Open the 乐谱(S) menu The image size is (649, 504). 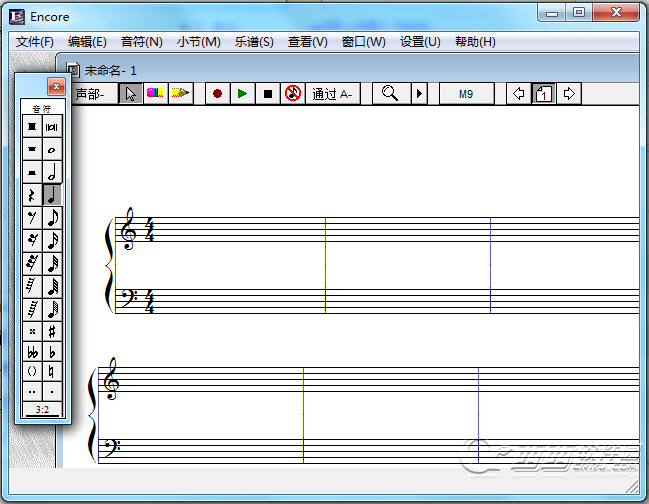[254, 42]
